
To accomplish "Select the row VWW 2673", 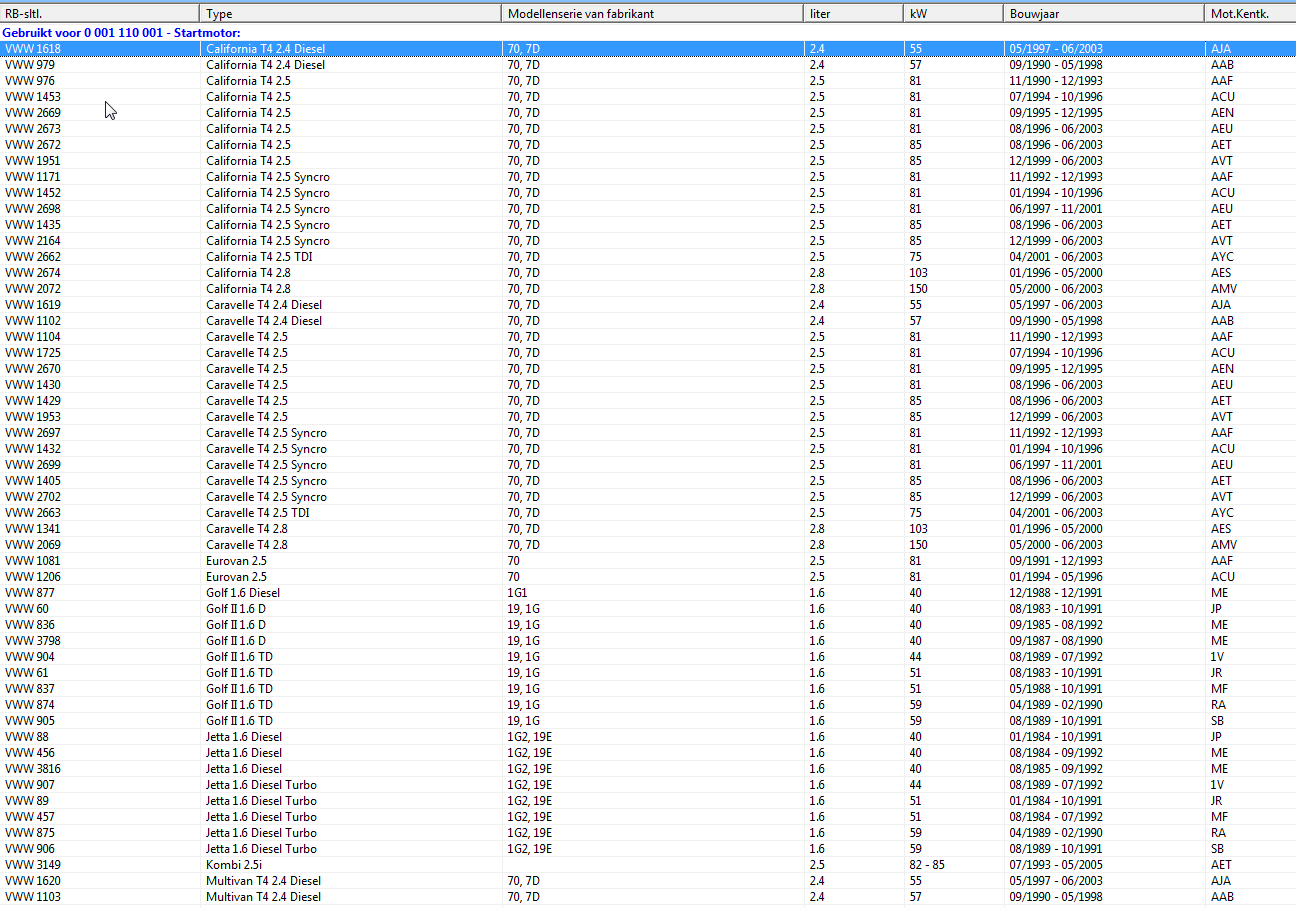I will click(x=648, y=129).
